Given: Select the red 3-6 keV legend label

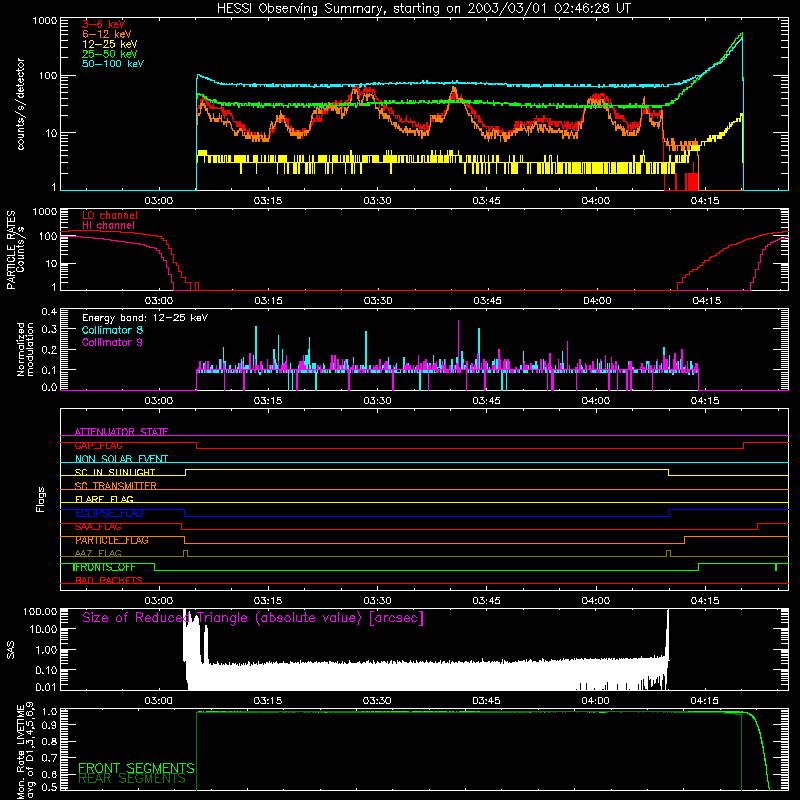Looking at the screenshot, I should pos(103,24).
